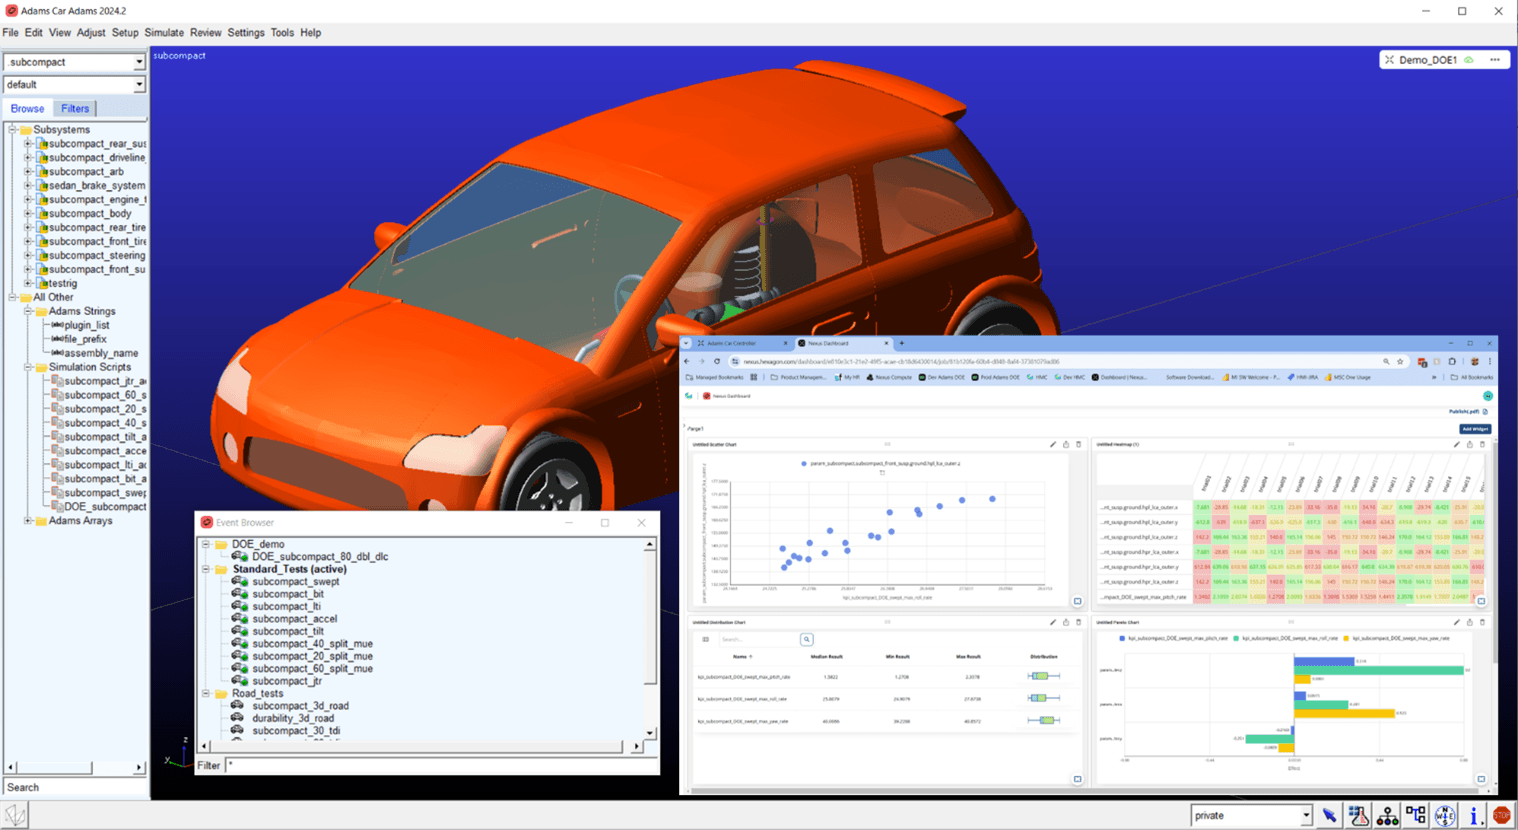Viewport: 1518px width, 830px height.
Task: Click the compass view orientation icon
Action: [1443, 815]
